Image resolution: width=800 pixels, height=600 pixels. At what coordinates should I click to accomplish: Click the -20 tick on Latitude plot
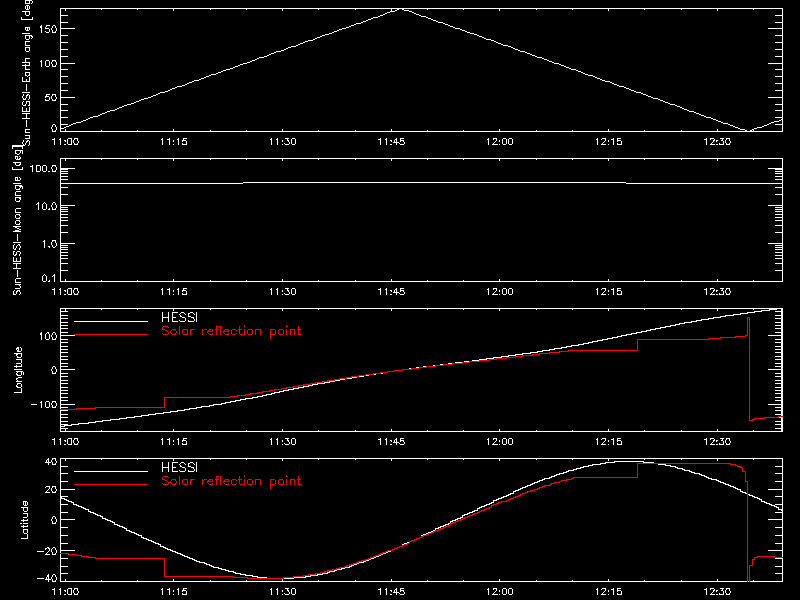(x=47, y=551)
